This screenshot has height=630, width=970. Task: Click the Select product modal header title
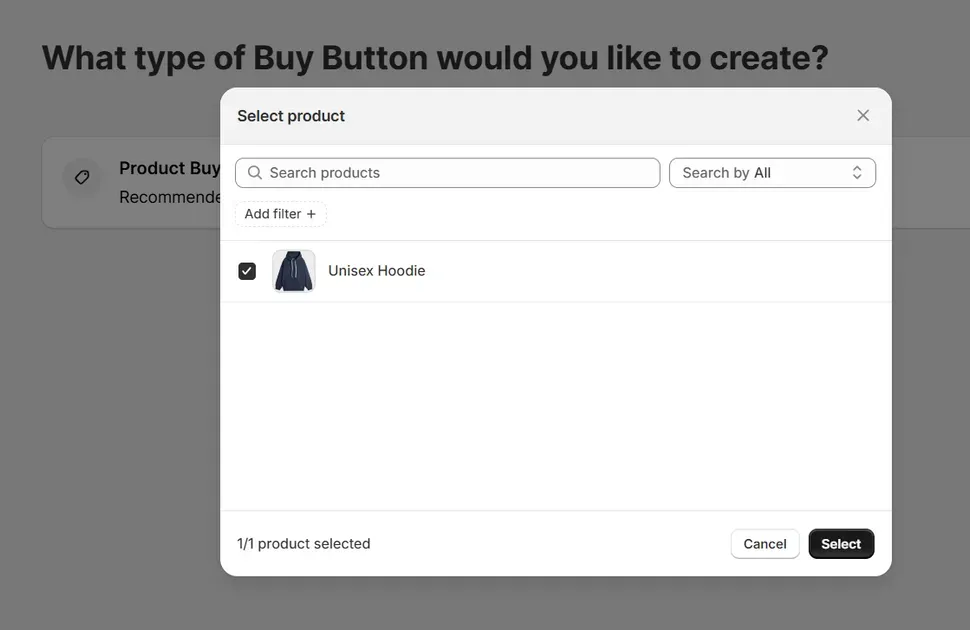[290, 115]
